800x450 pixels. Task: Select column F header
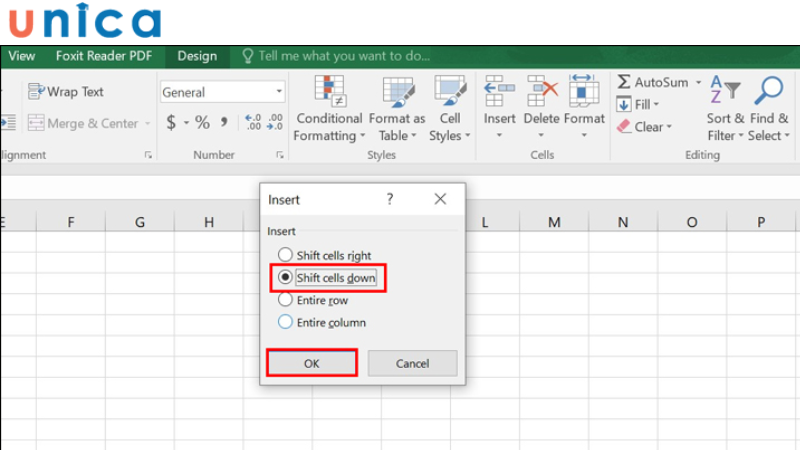pos(71,222)
